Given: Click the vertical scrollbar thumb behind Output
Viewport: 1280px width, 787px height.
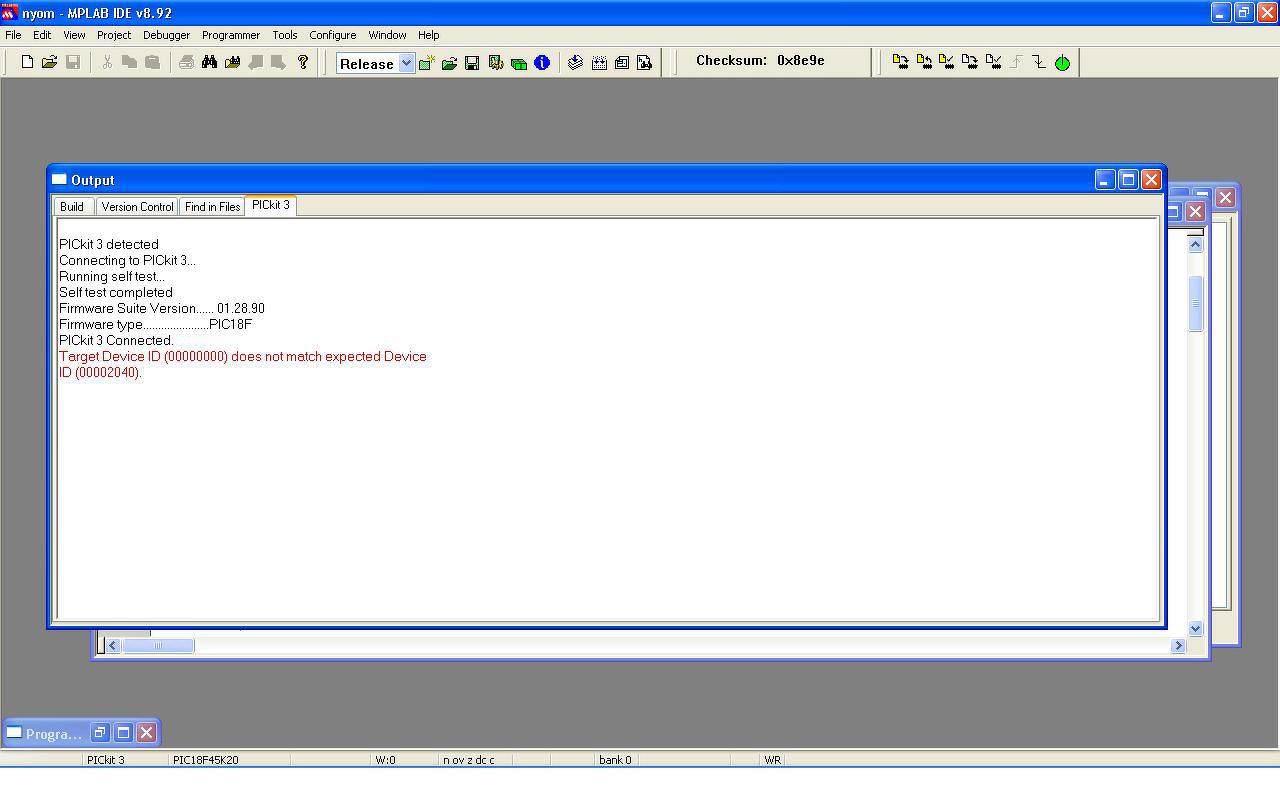Looking at the screenshot, I should pyautogui.click(x=1195, y=304).
